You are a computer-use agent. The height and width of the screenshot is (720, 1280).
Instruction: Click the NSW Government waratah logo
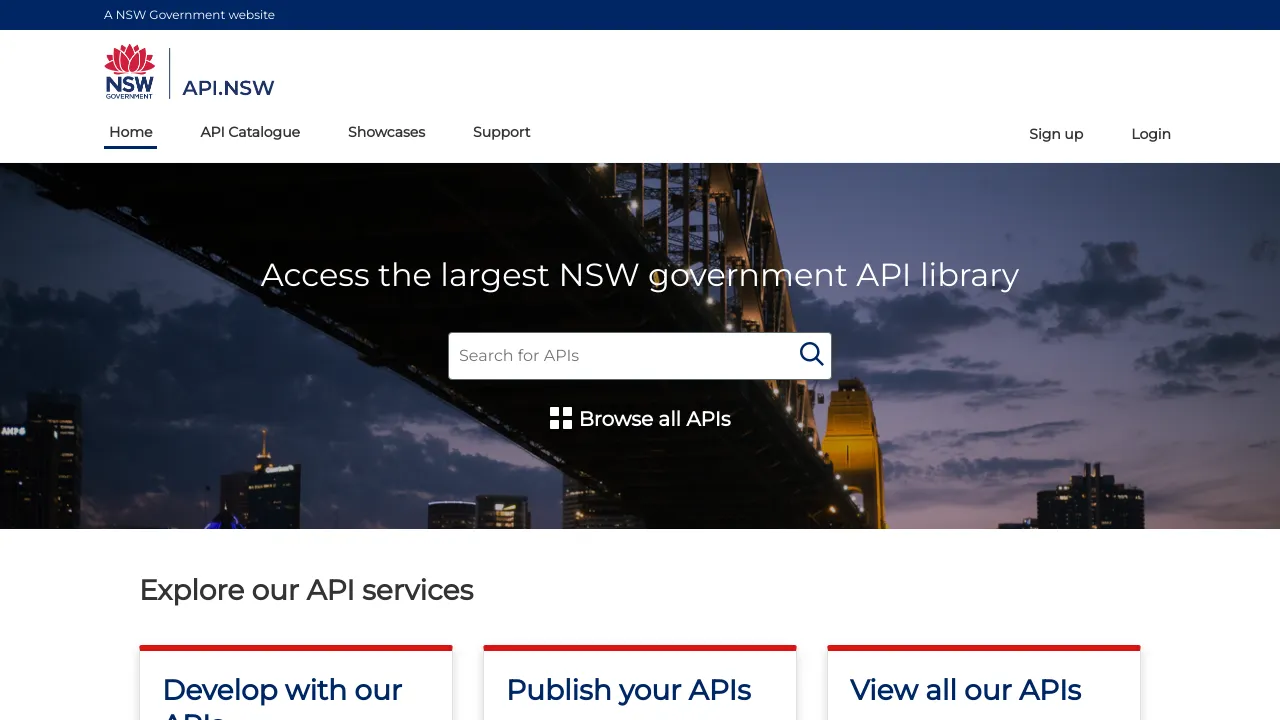click(x=130, y=72)
